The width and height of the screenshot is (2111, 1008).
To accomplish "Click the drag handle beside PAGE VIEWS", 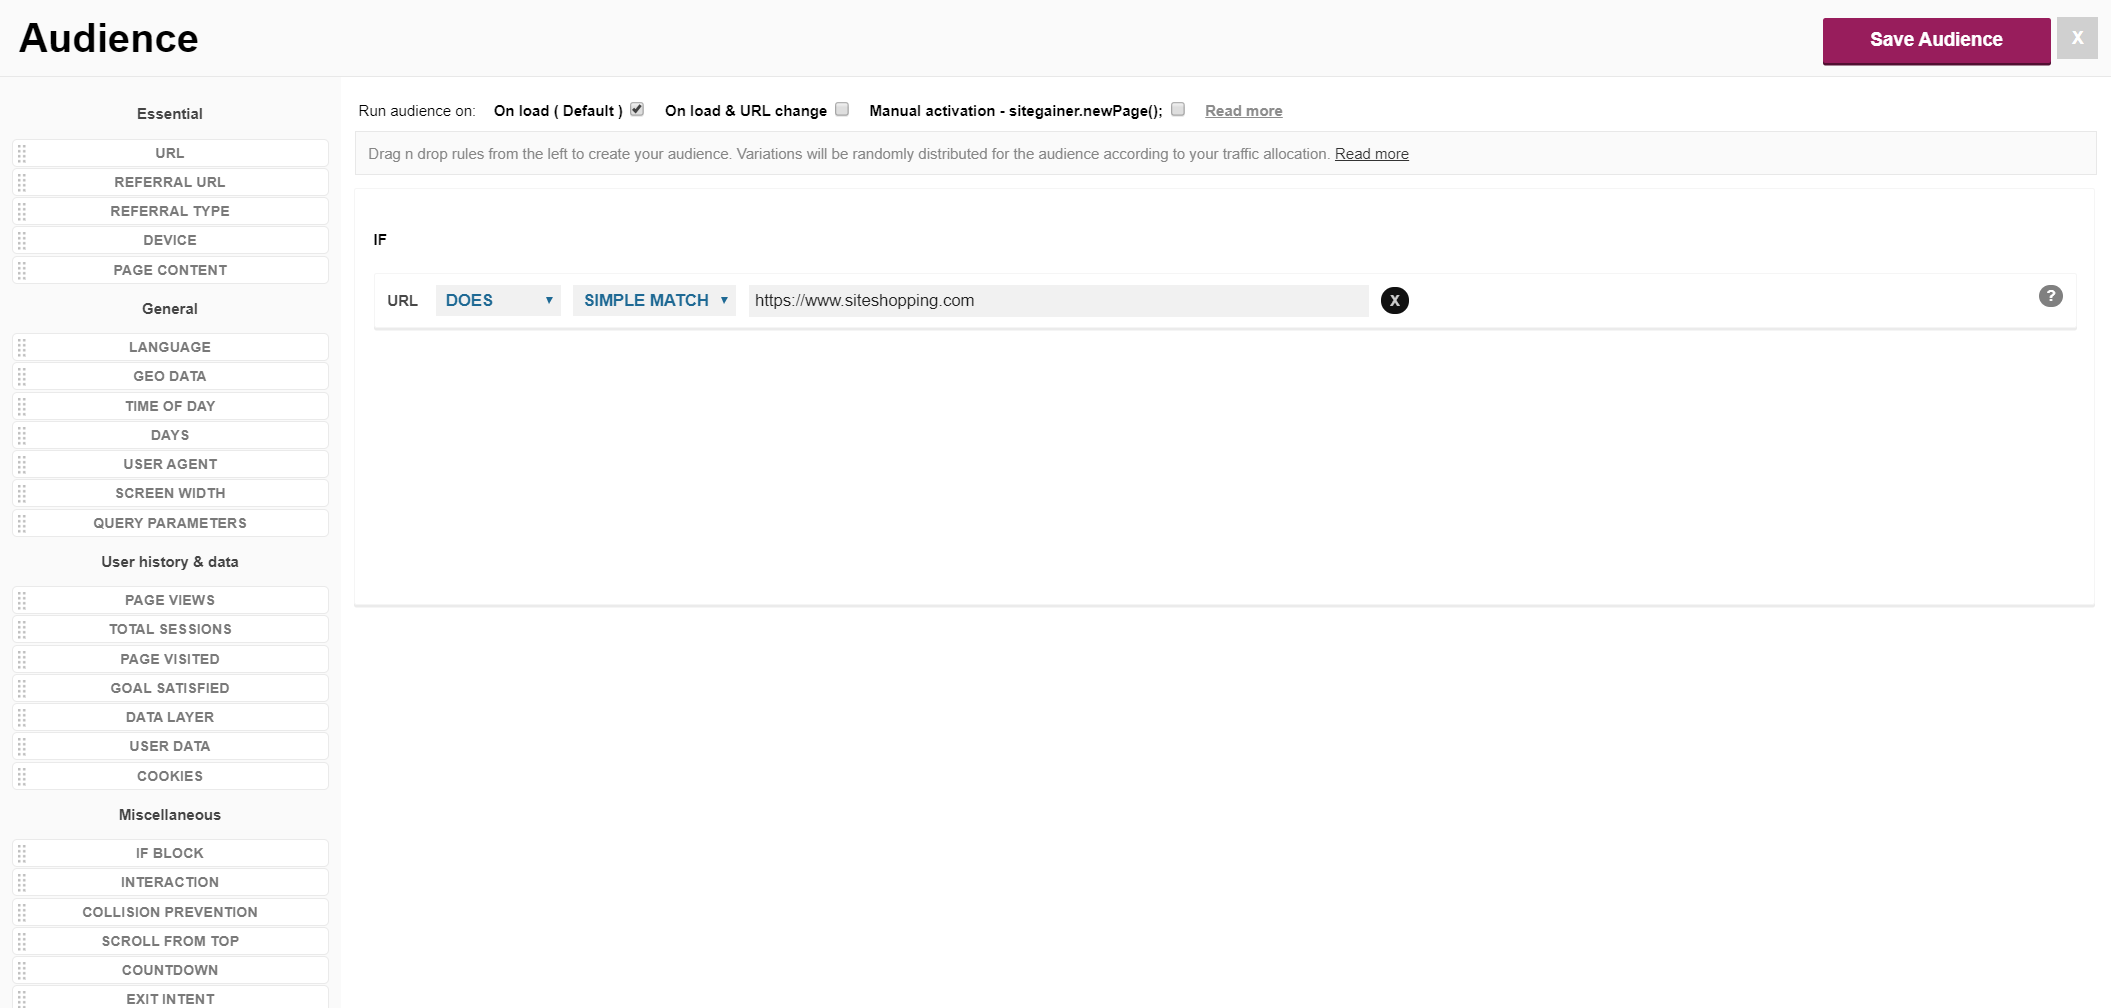I will (22, 600).
